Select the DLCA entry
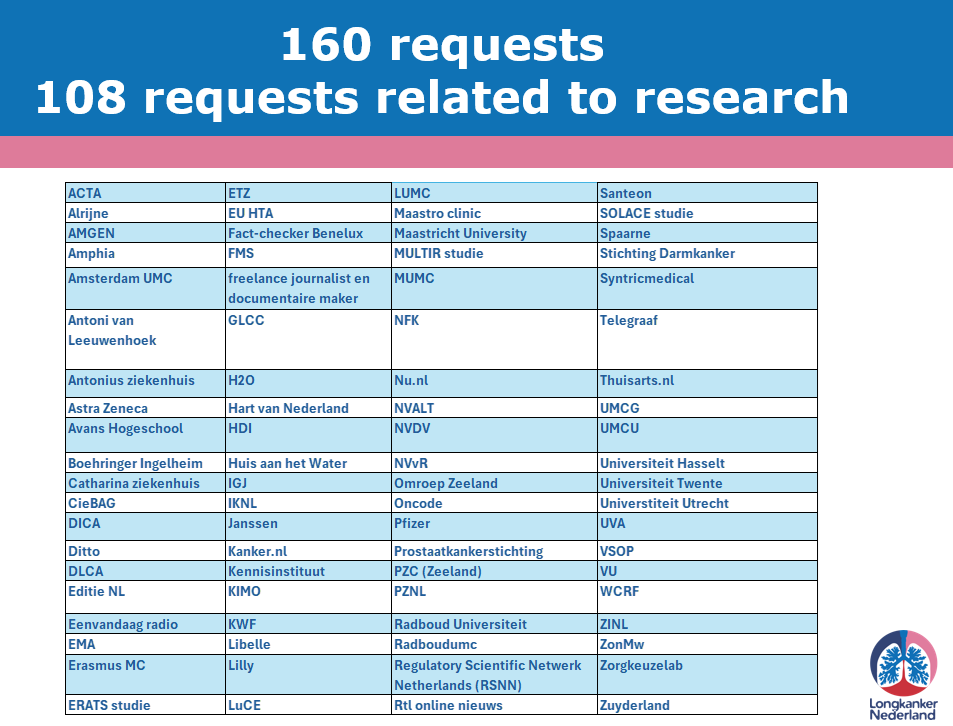Screen dimensions: 953x726 point(145,570)
